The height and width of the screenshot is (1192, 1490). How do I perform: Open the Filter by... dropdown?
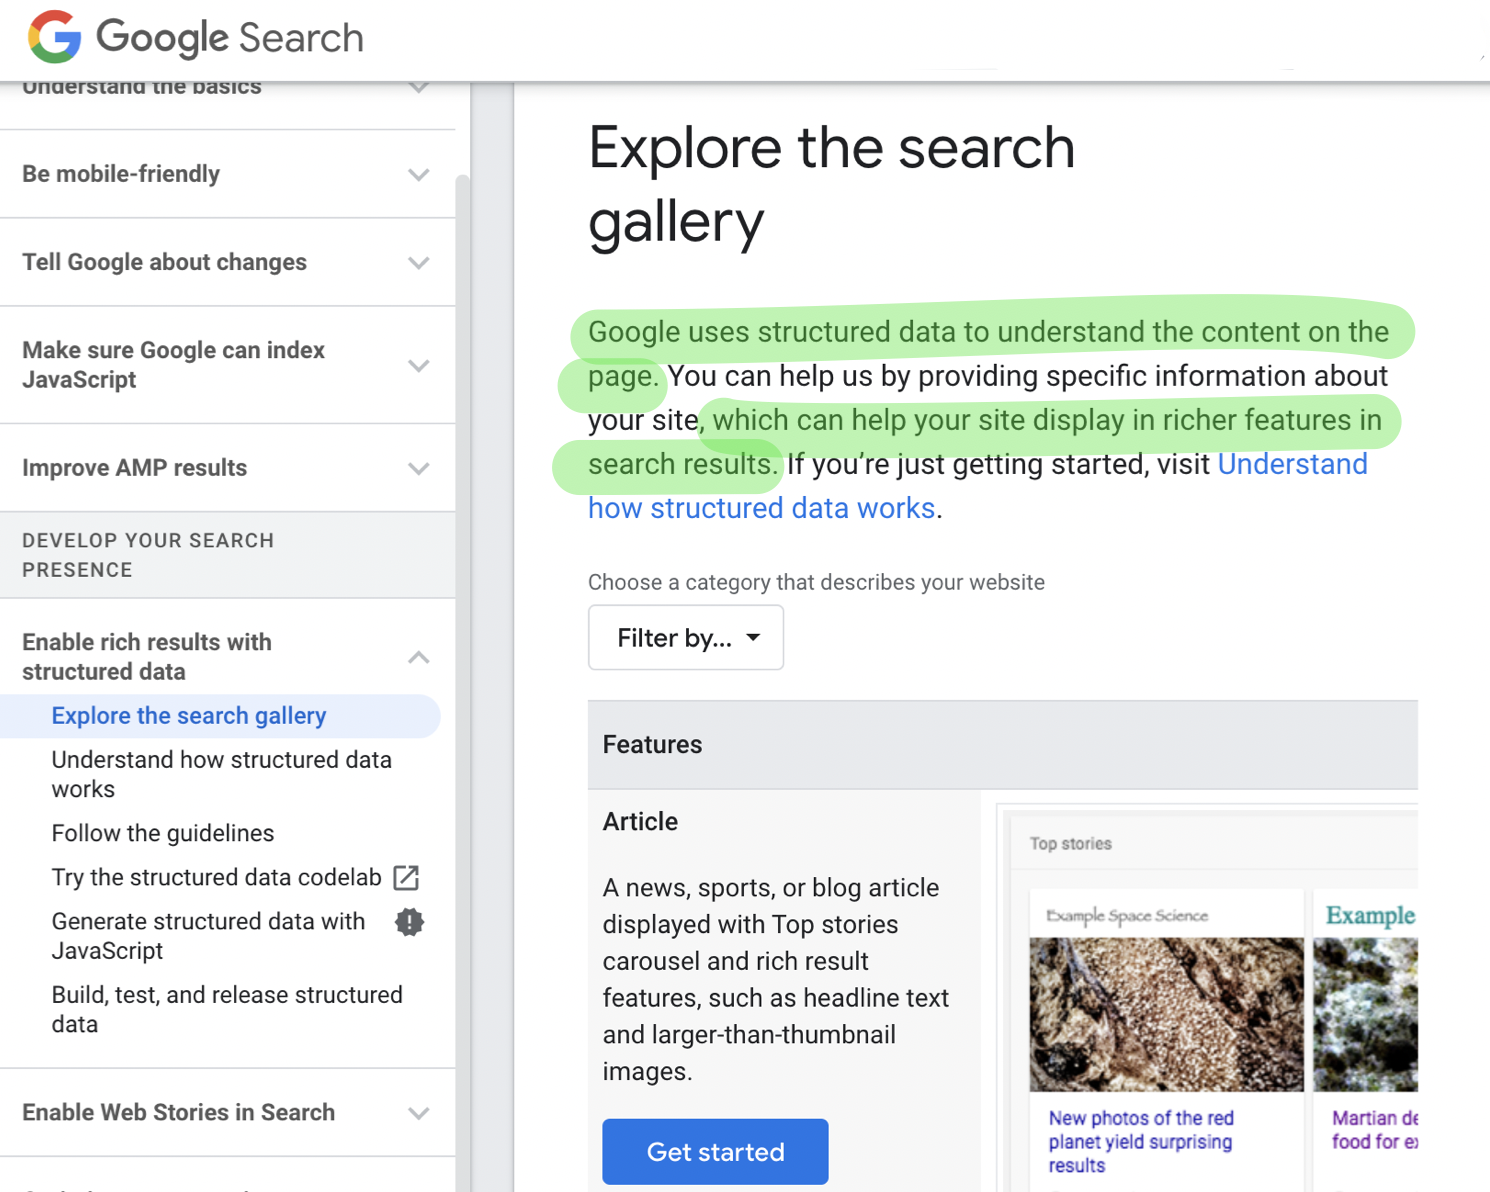click(x=686, y=637)
